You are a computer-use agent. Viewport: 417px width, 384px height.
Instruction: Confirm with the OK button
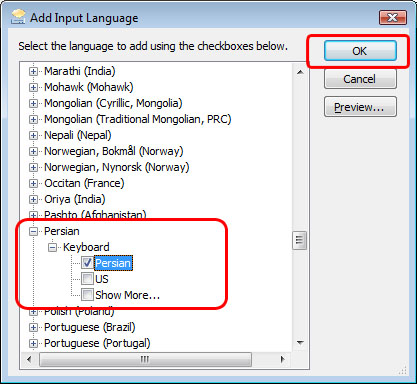360,51
